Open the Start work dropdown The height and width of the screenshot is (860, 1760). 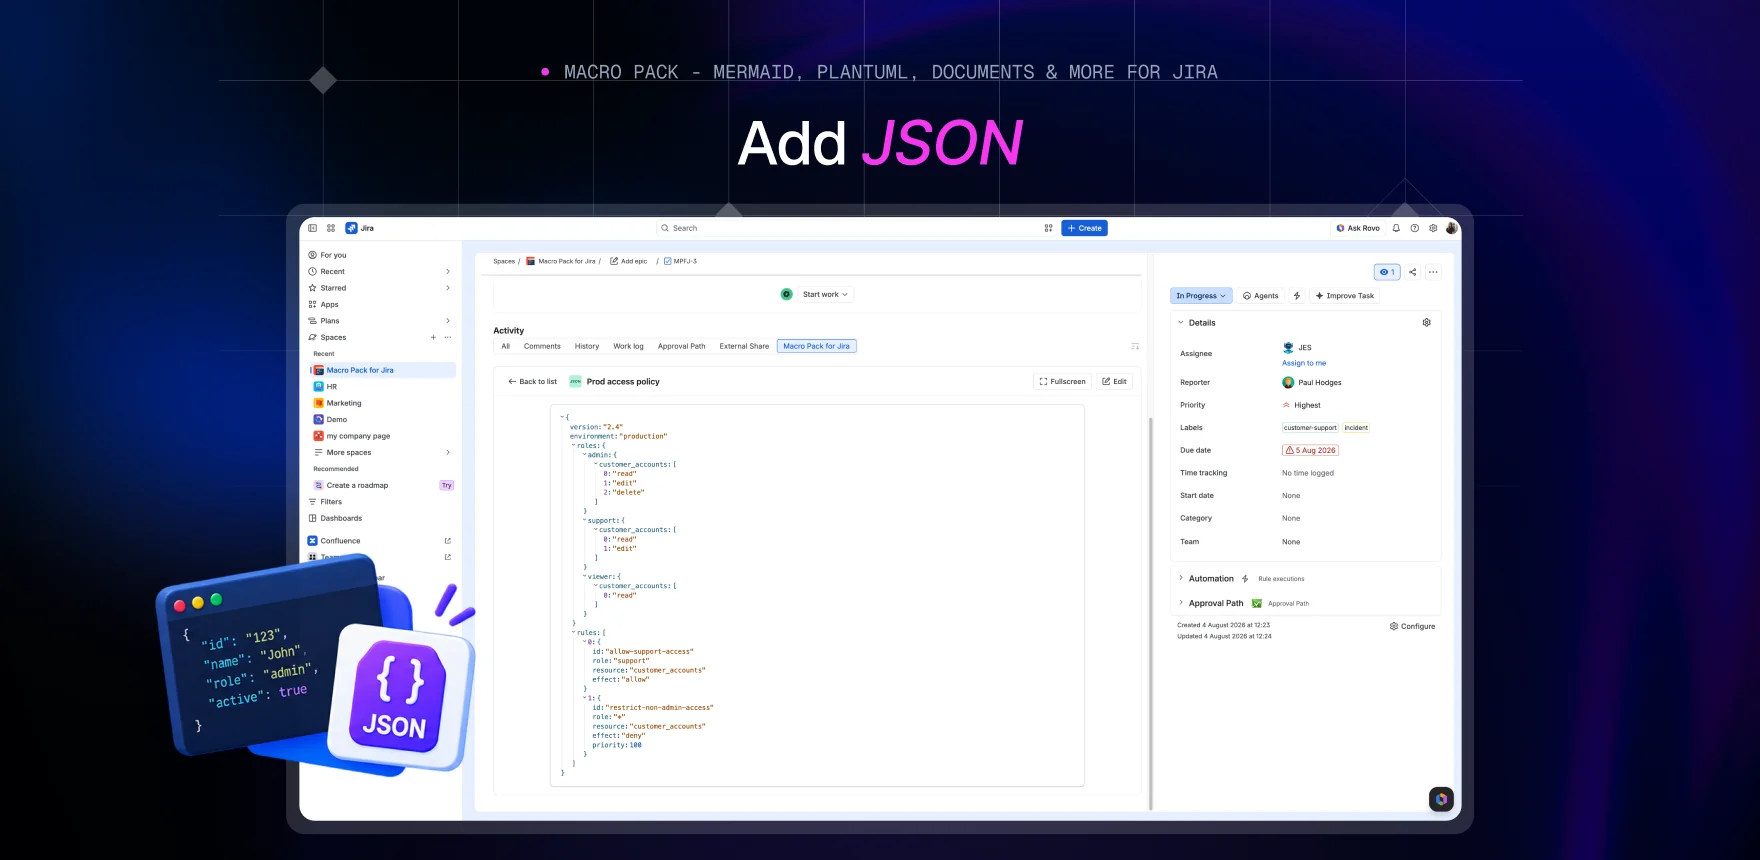[825, 294]
